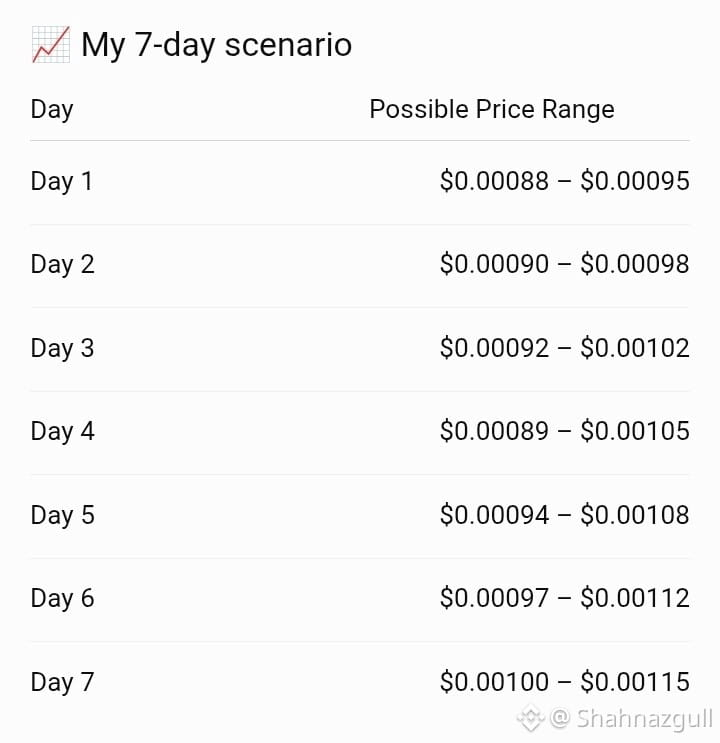720x743 pixels.
Task: Click the Binance logo watermark icon
Action: 531,717
